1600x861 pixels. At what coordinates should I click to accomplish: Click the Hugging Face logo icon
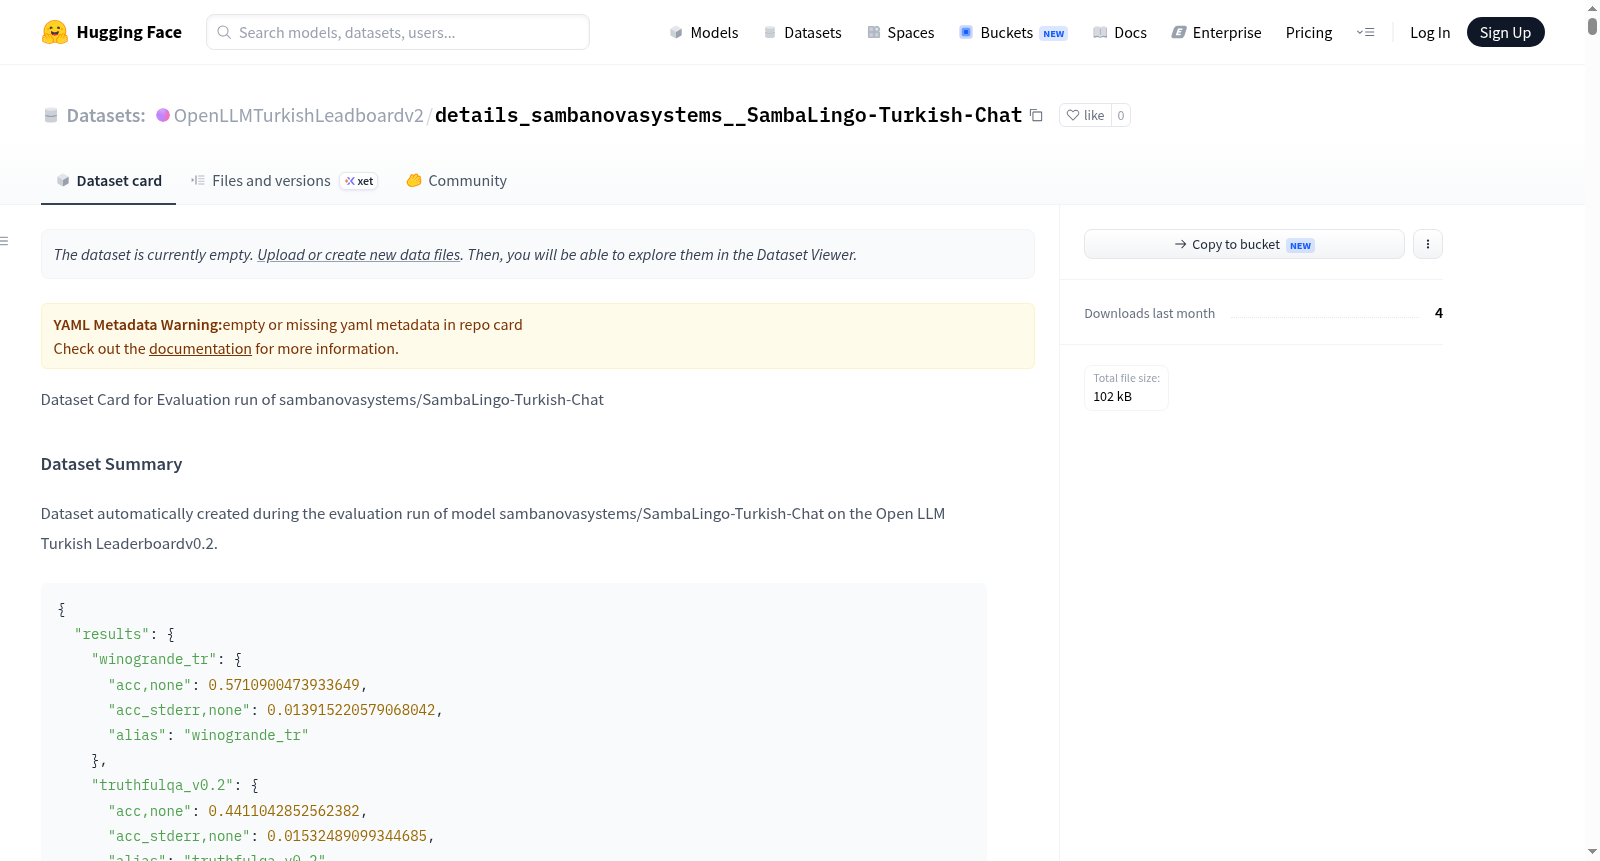tap(54, 32)
